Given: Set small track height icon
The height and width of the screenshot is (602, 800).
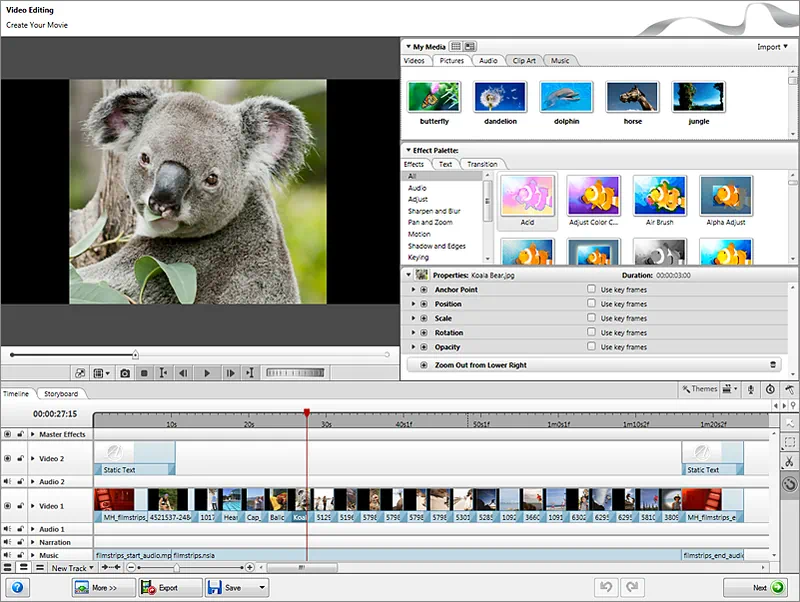Looking at the screenshot, I should 40,567.
